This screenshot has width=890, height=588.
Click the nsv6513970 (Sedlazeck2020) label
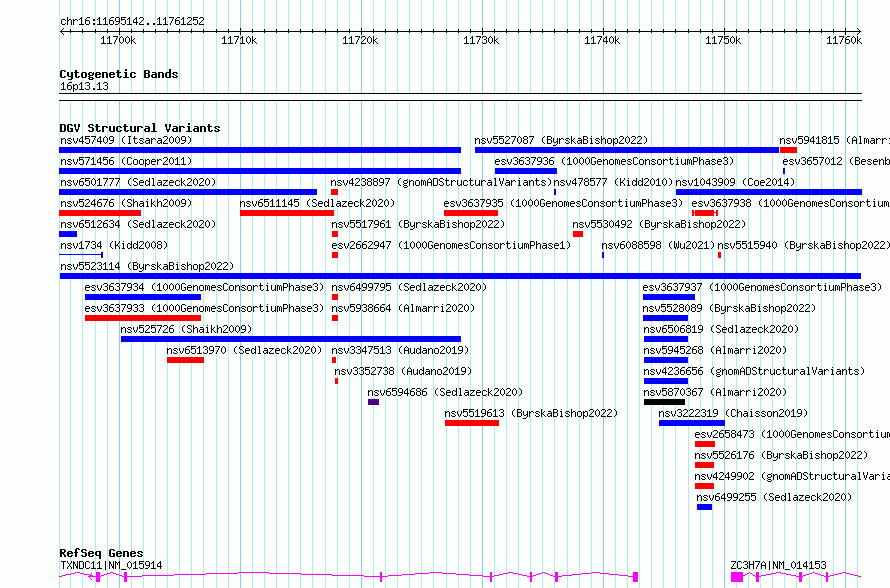244,350
